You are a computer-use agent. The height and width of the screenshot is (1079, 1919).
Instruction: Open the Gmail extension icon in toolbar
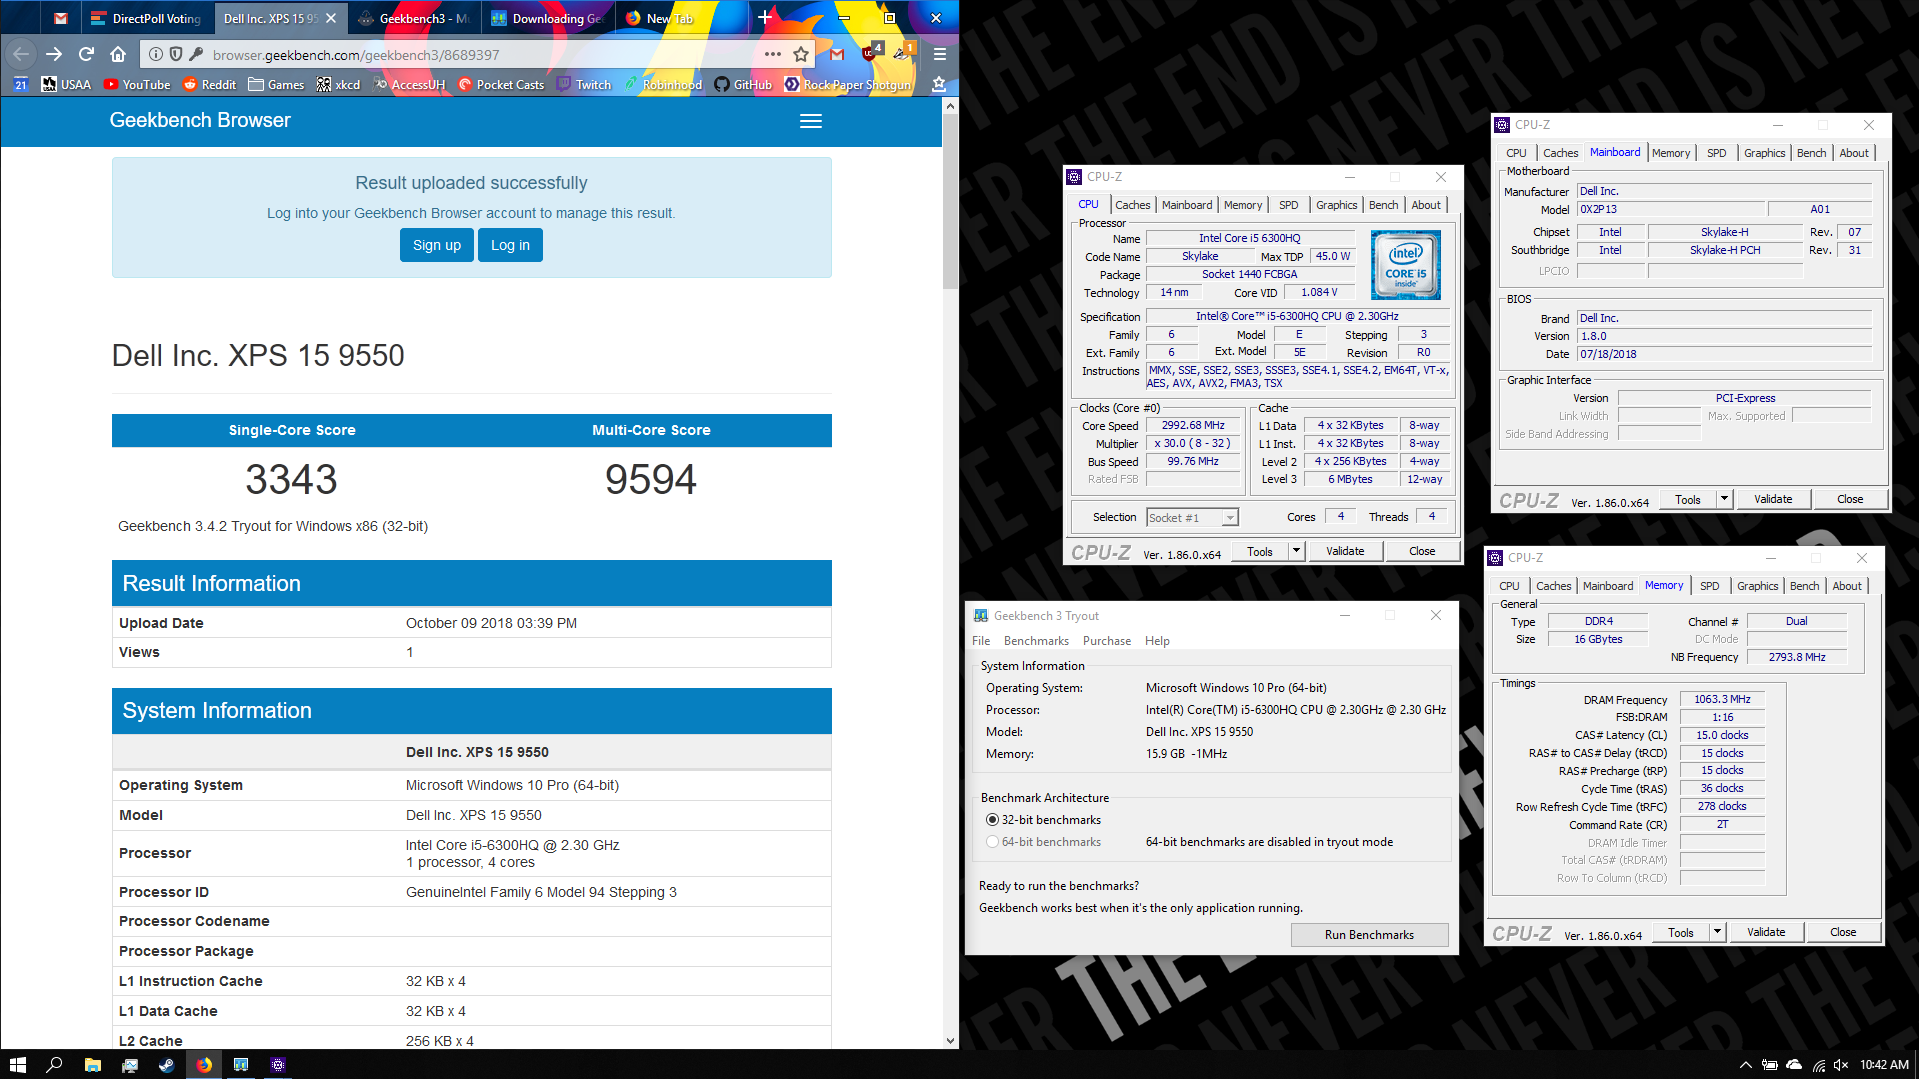(x=837, y=54)
